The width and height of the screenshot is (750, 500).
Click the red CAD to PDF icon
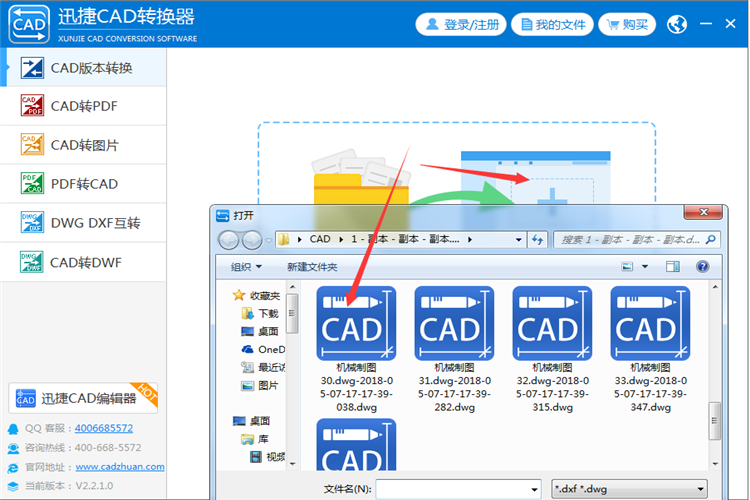tap(32, 105)
